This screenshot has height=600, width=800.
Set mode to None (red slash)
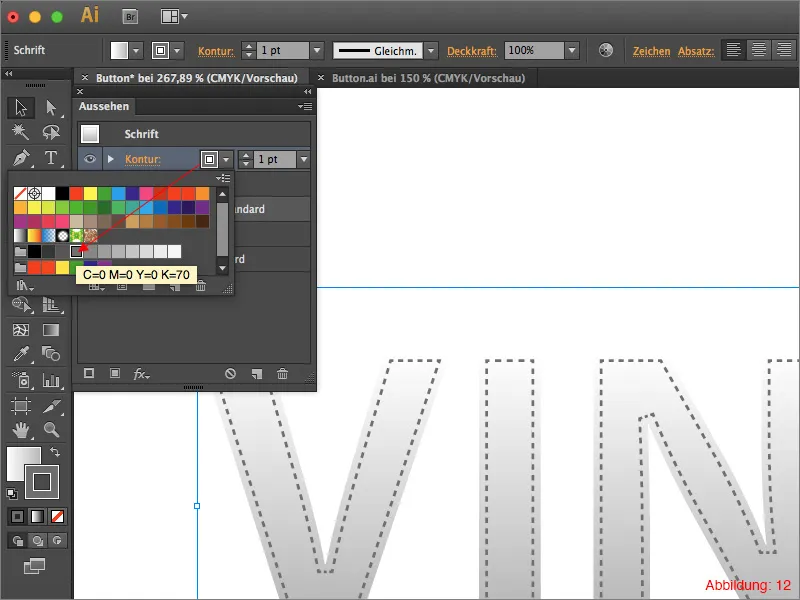click(x=57, y=517)
